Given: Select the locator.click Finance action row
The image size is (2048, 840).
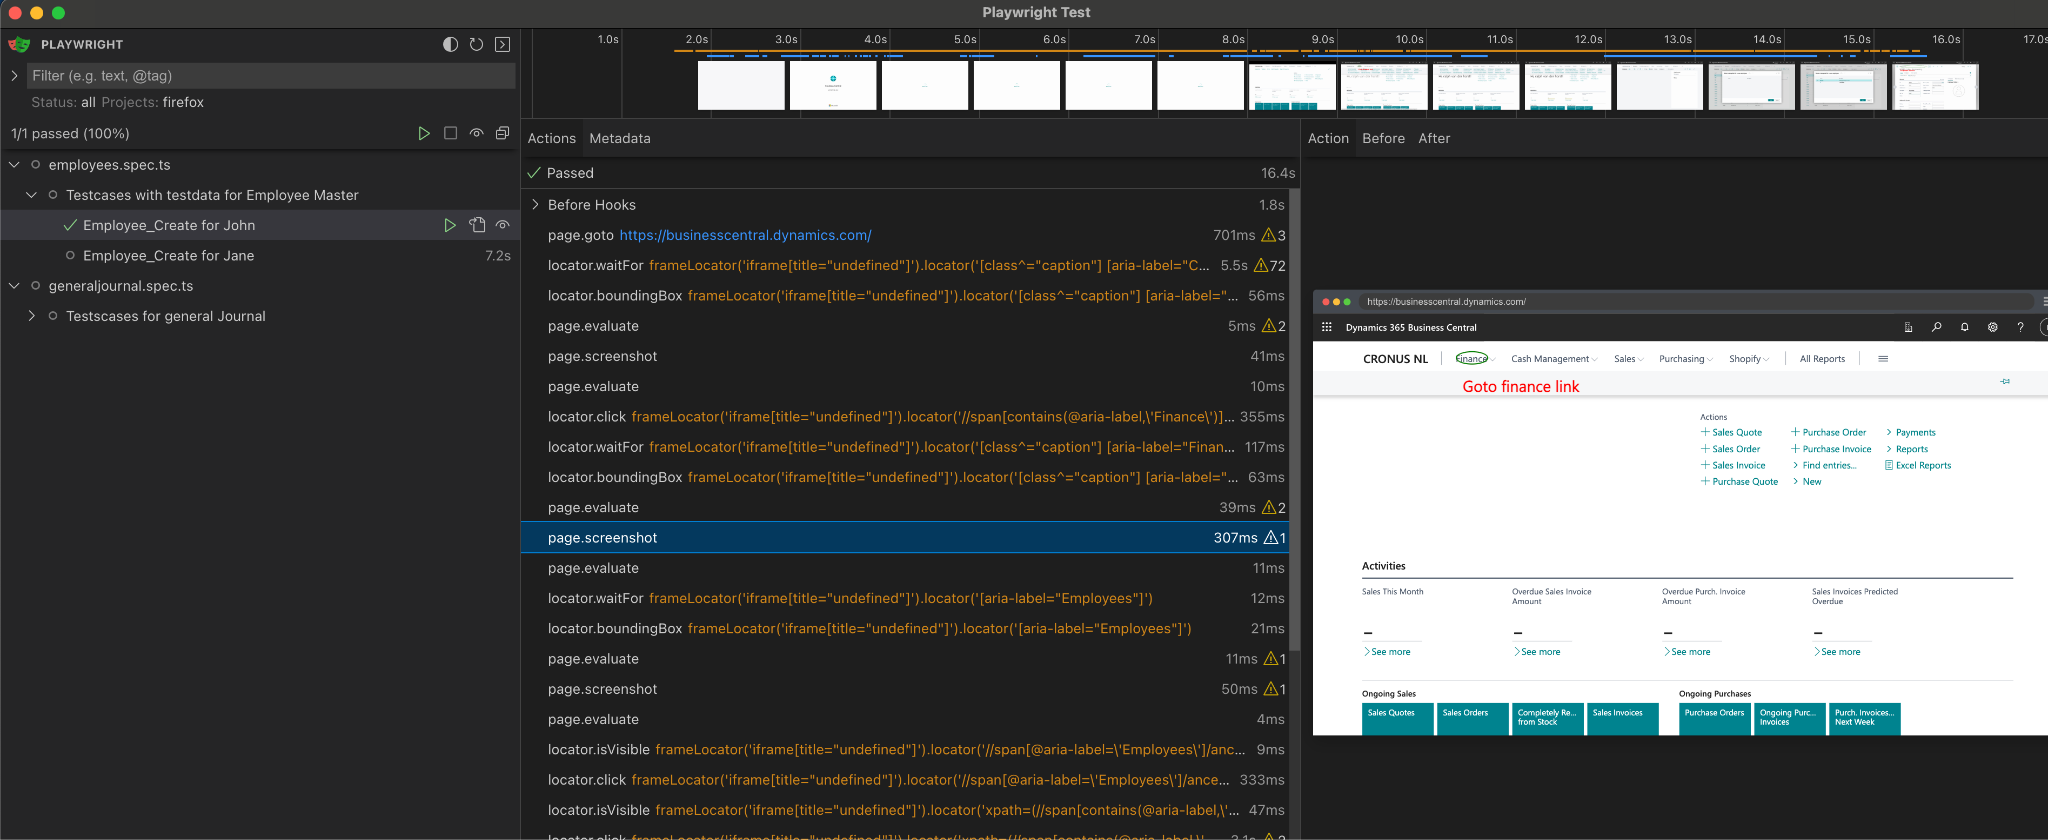Looking at the screenshot, I should click(905, 416).
